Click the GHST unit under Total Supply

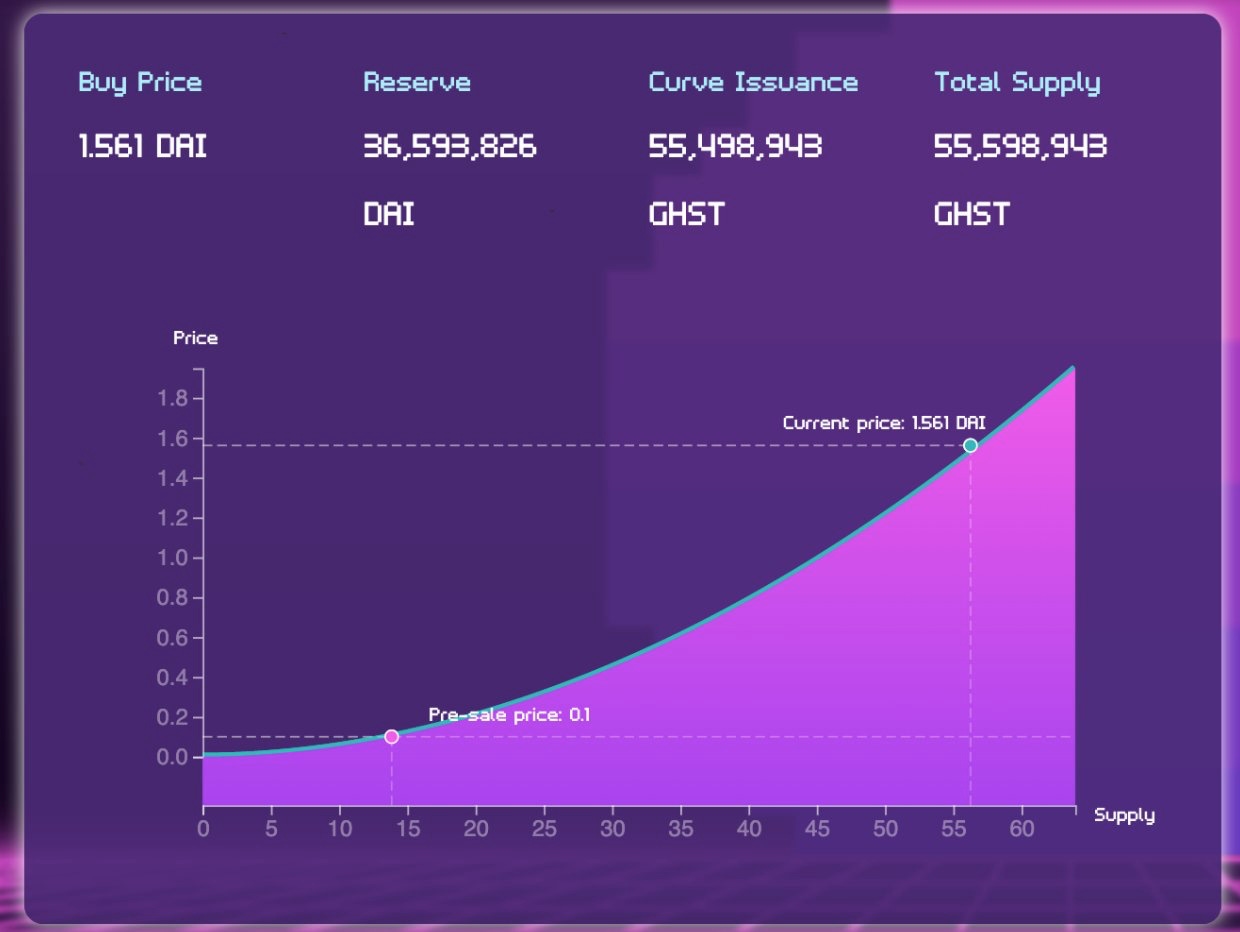(972, 214)
